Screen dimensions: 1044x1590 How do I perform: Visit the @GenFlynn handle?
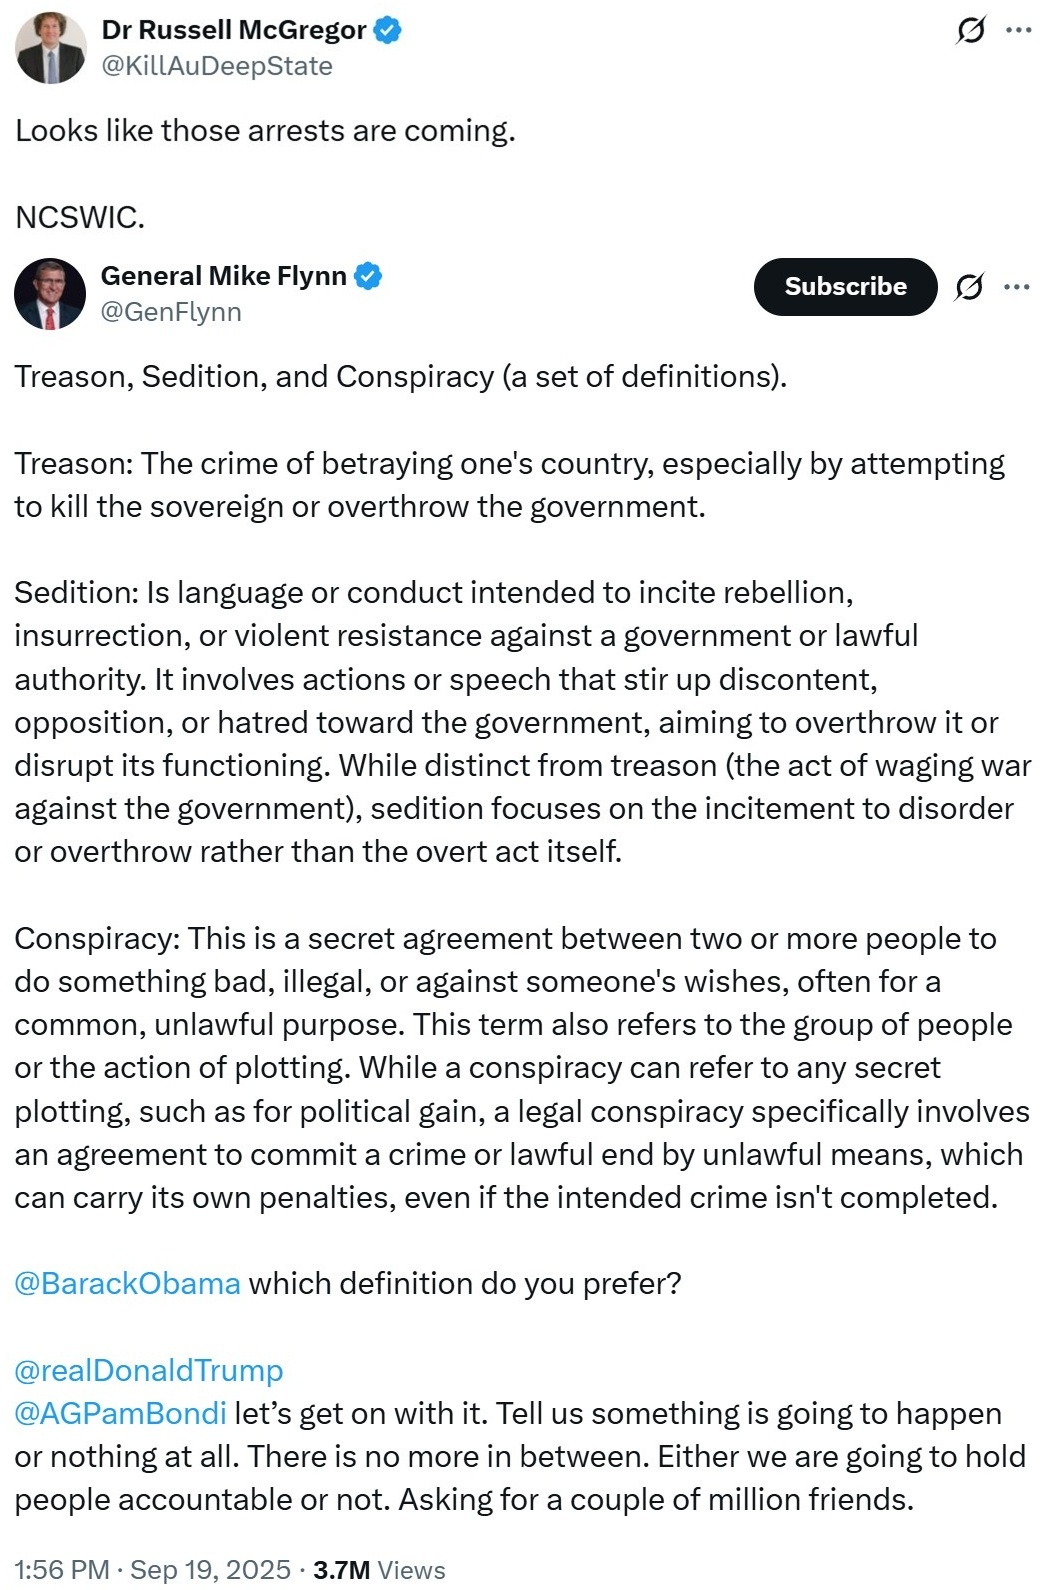(171, 311)
